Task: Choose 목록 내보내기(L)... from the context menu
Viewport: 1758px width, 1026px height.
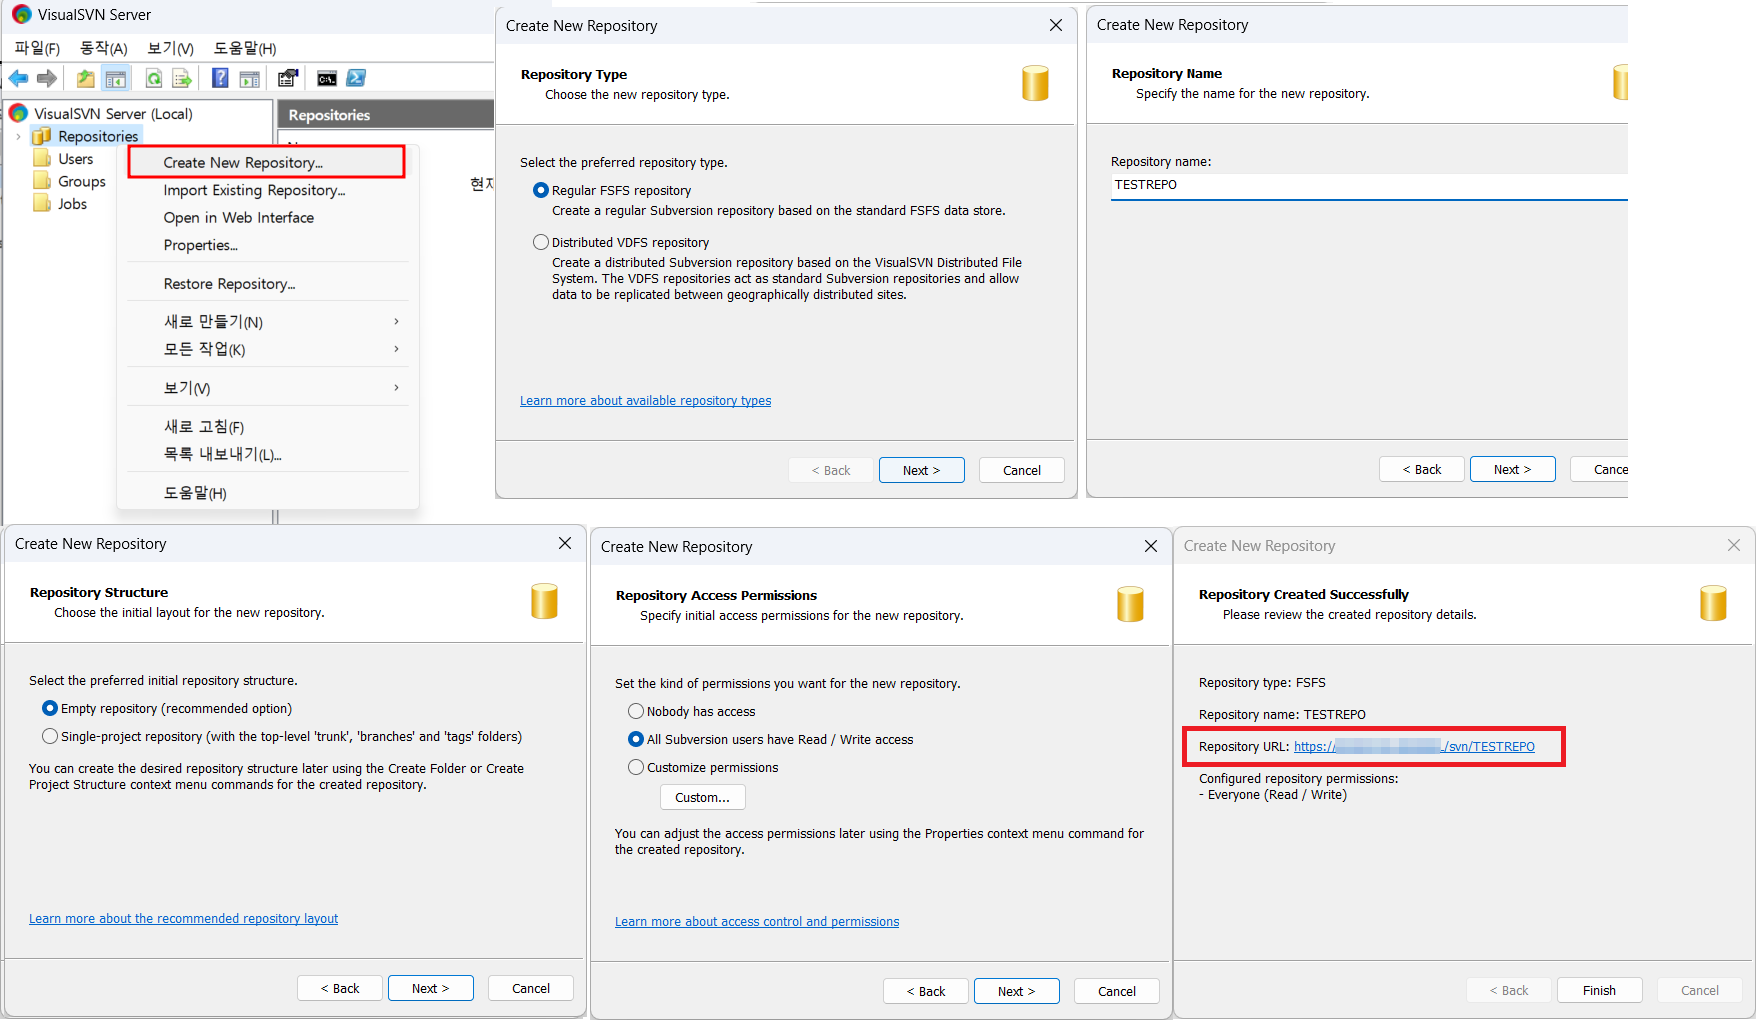Action: (266, 454)
